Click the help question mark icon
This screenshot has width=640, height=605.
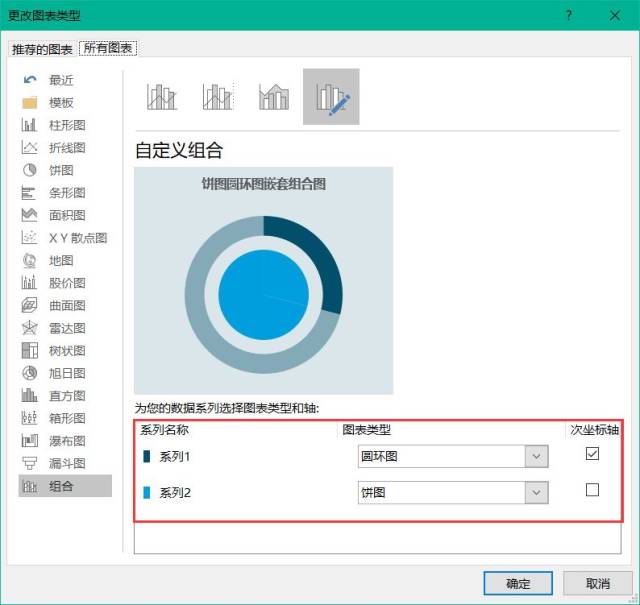coord(569,16)
